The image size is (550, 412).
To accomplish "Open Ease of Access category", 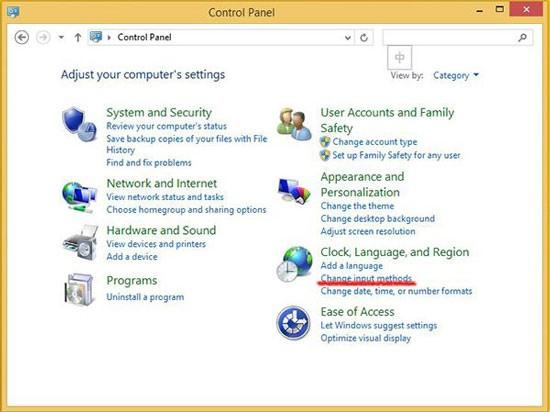I will [357, 312].
